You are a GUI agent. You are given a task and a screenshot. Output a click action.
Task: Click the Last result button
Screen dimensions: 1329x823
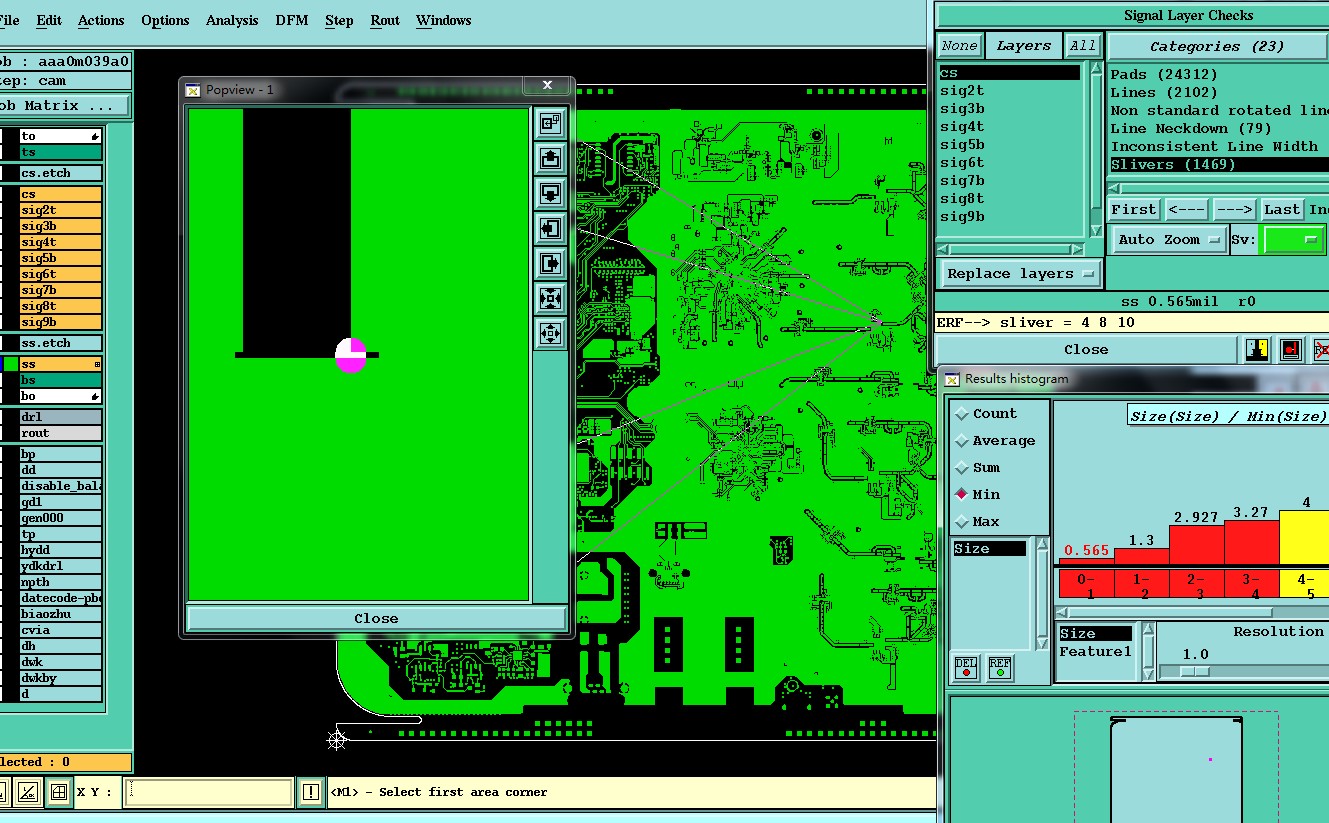[x=1281, y=210]
